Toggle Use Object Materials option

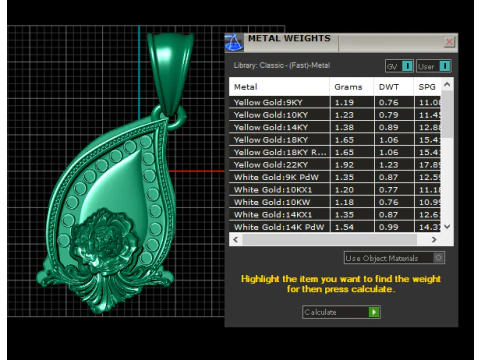tap(394, 258)
